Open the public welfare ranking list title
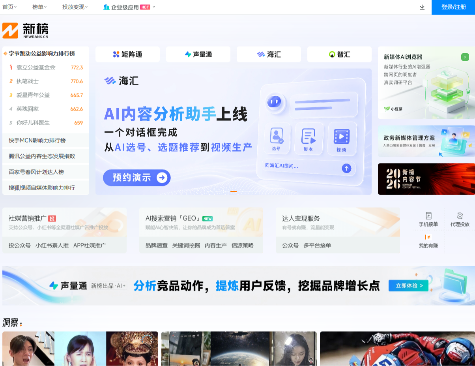The width and height of the screenshot is (475, 366). pos(42,53)
